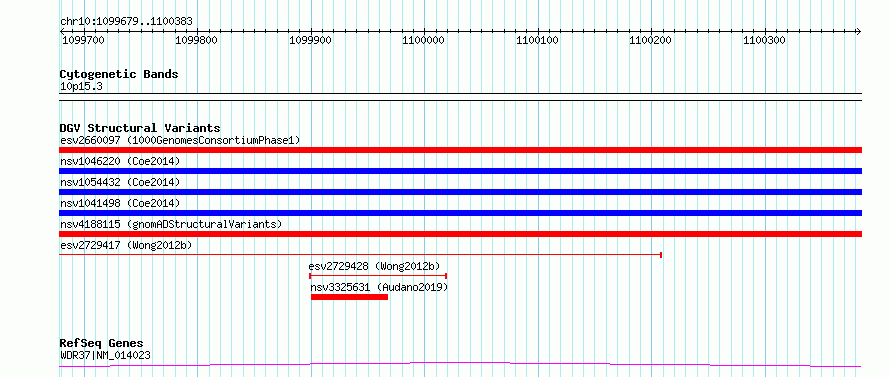Click the 1100000 ruler position mark
890x377 pixels.
pyautogui.click(x=423, y=40)
